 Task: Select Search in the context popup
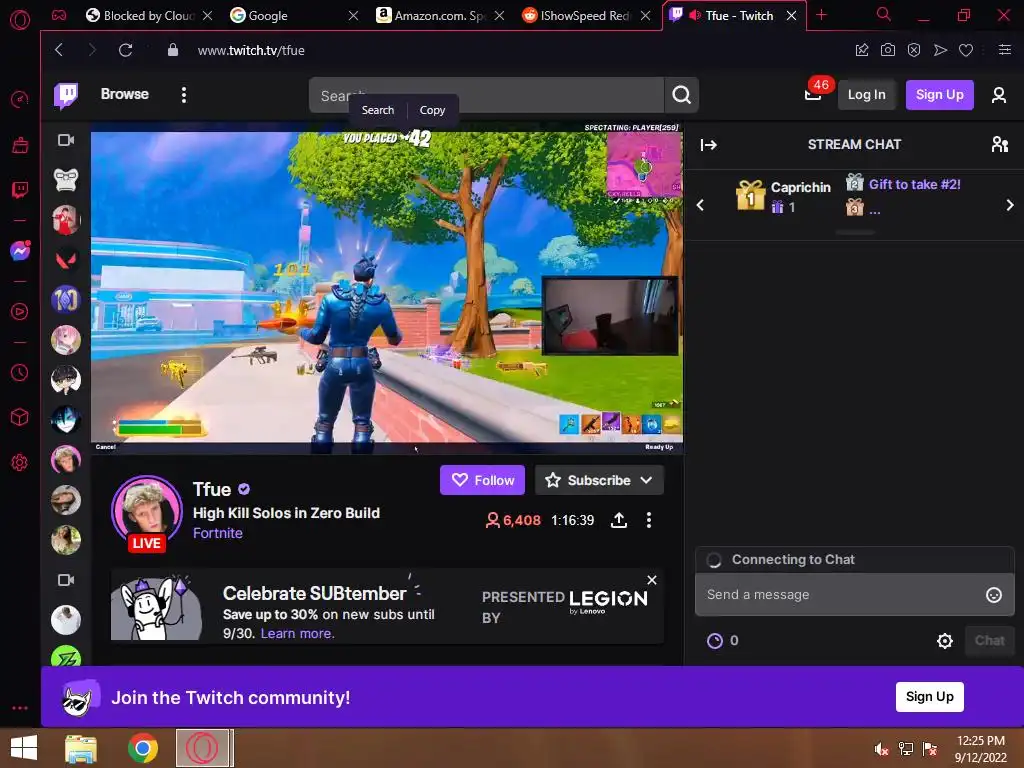pyautogui.click(x=378, y=110)
